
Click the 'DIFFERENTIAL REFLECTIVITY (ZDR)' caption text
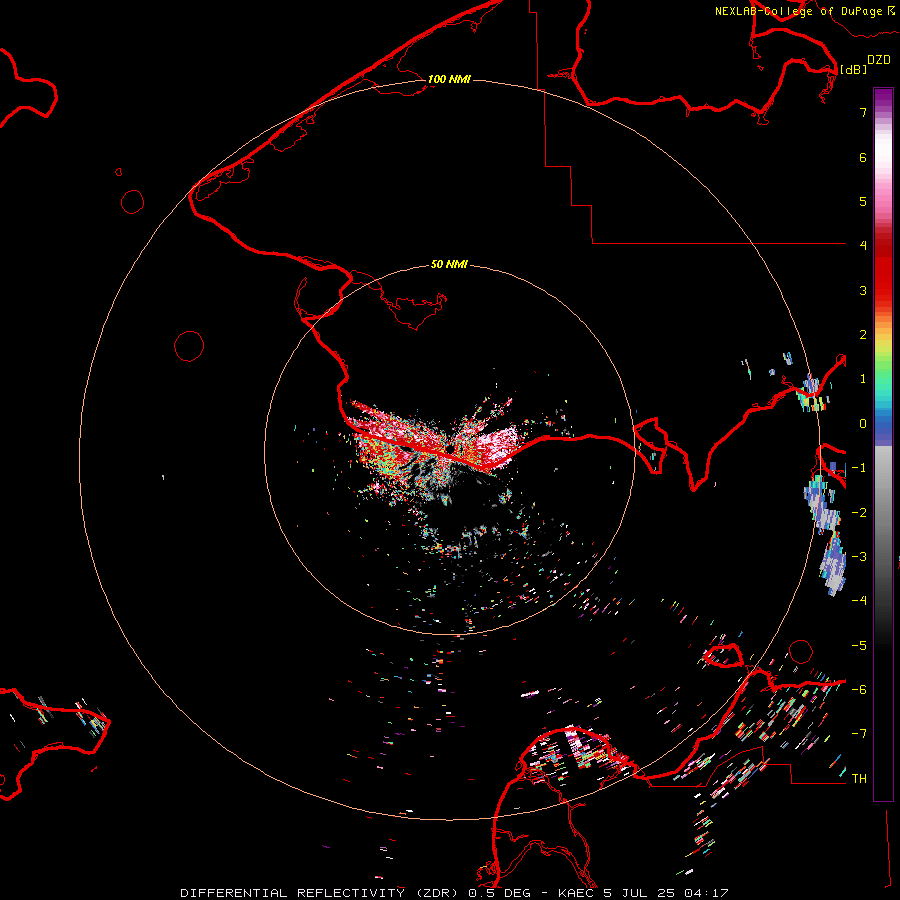click(321, 893)
